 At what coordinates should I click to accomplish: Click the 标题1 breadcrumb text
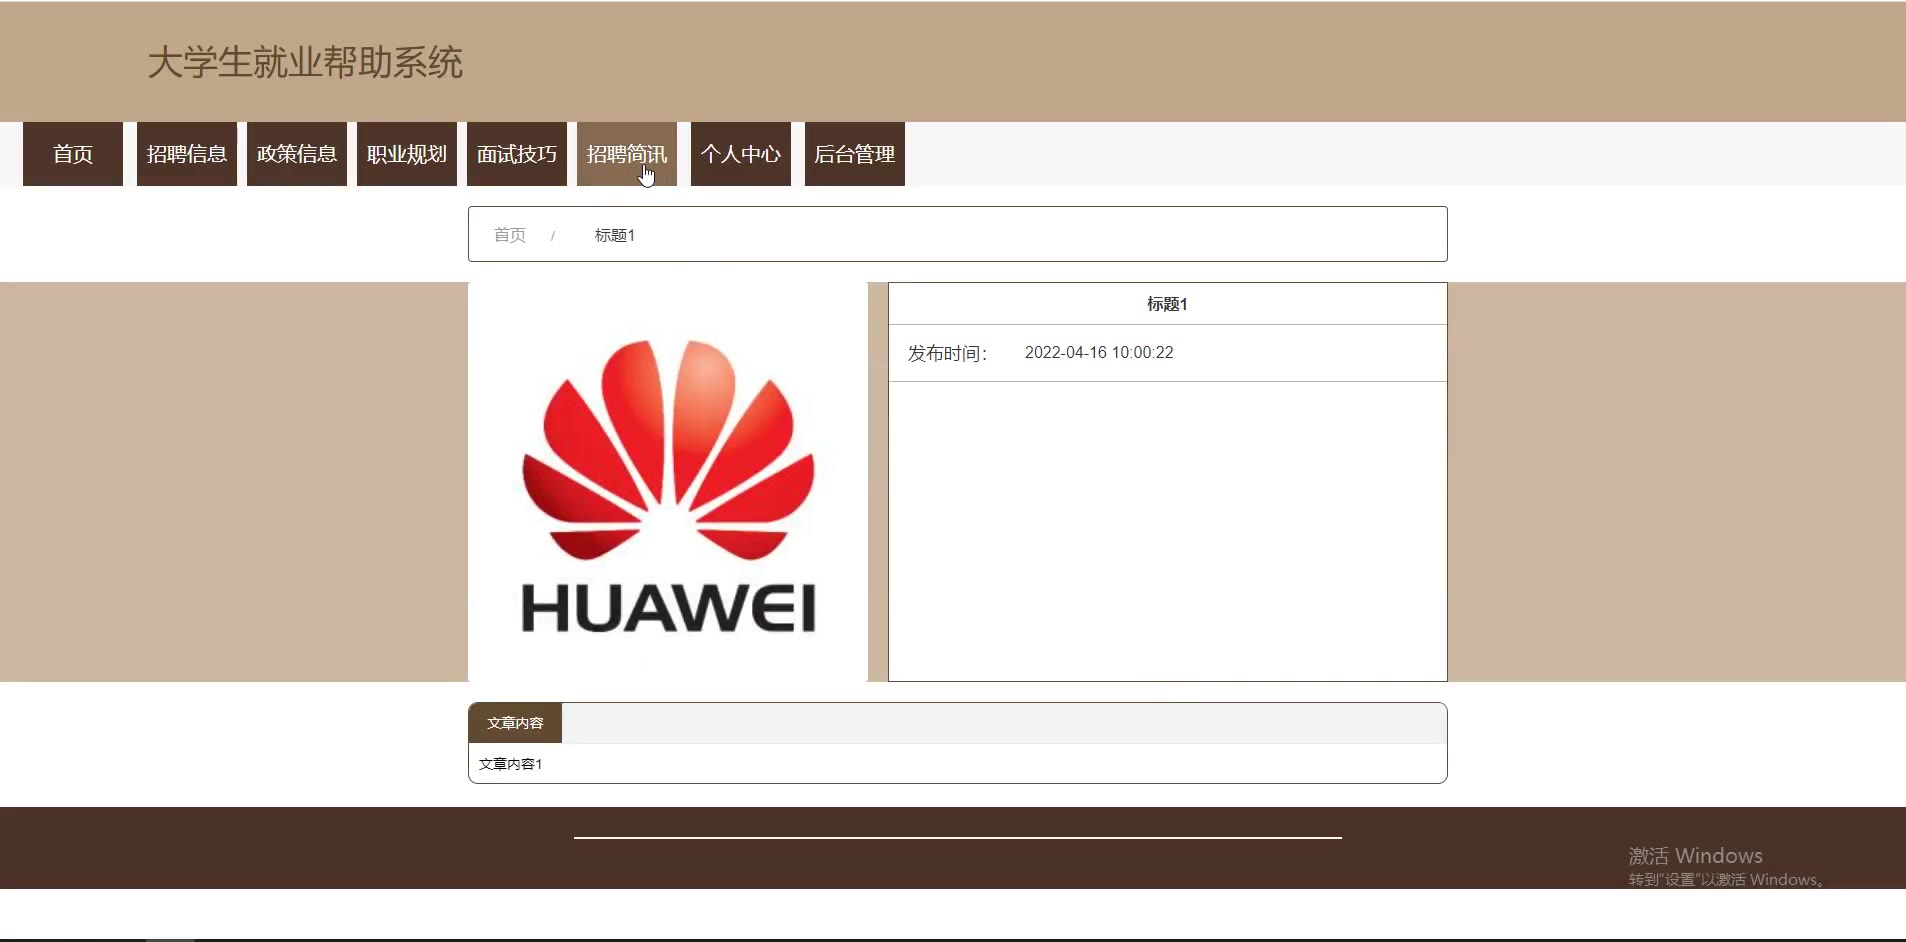point(615,235)
